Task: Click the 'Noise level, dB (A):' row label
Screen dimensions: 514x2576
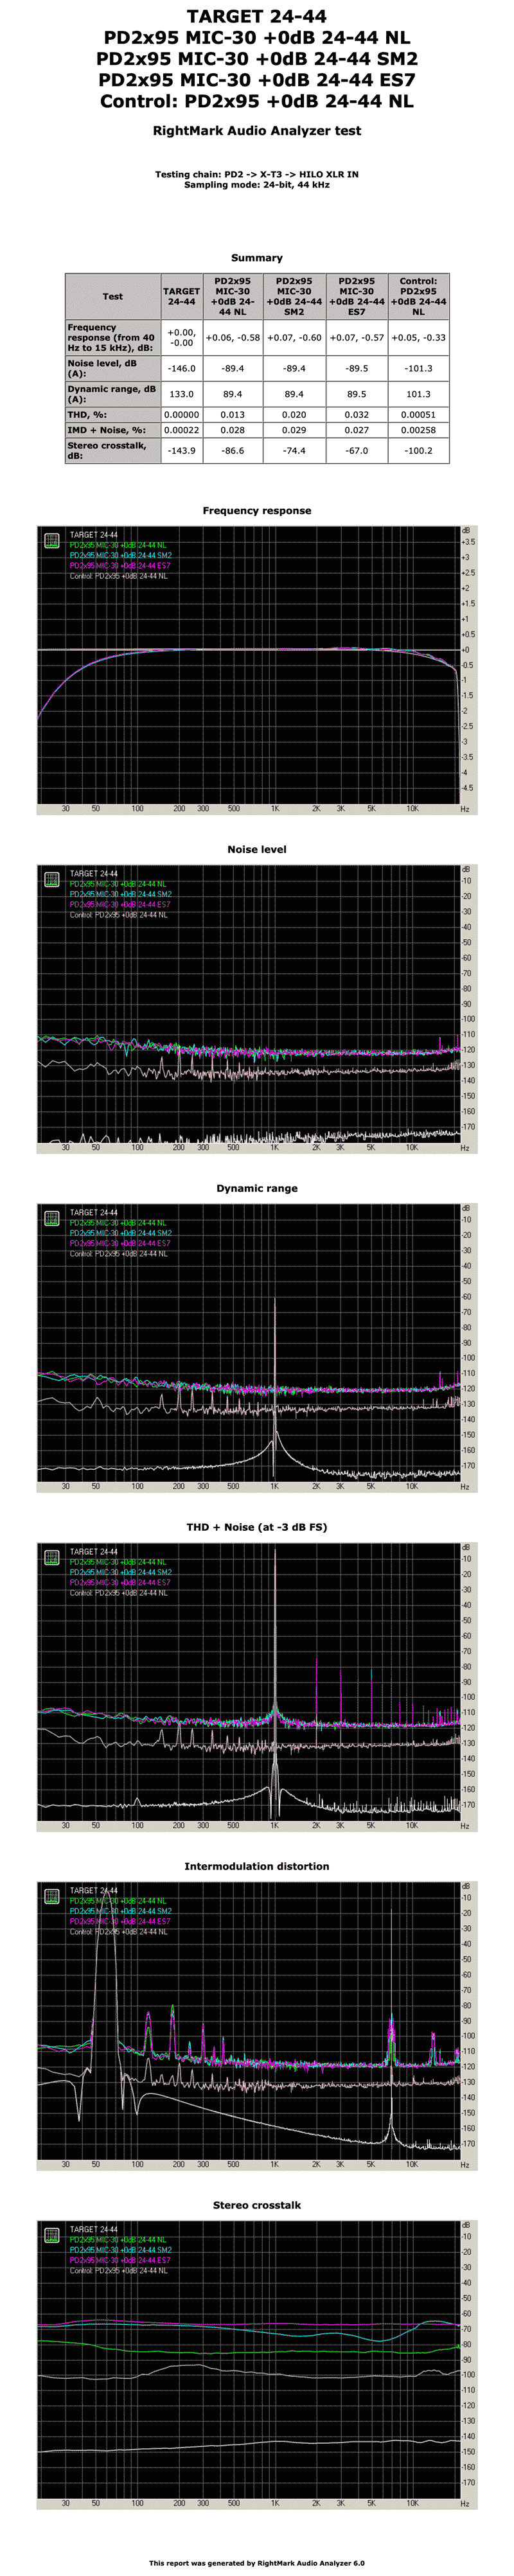Action: point(113,368)
